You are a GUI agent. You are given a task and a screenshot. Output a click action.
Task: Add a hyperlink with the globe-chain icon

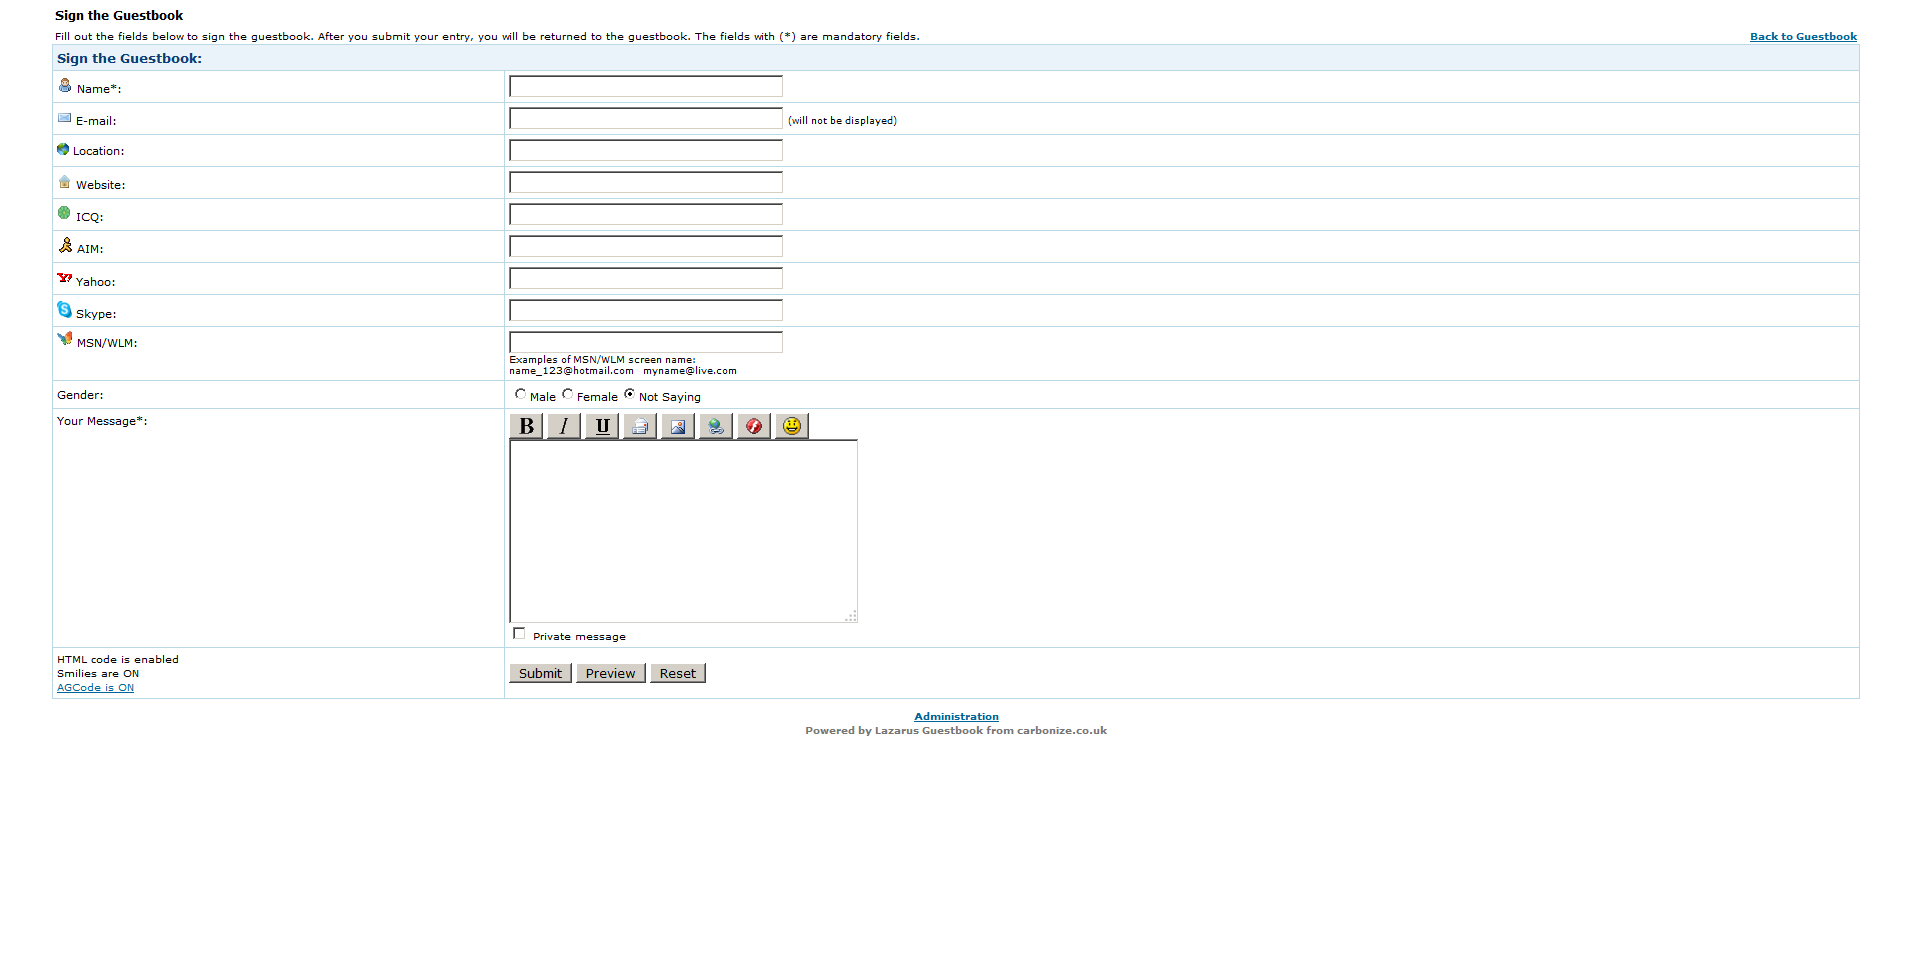(716, 426)
